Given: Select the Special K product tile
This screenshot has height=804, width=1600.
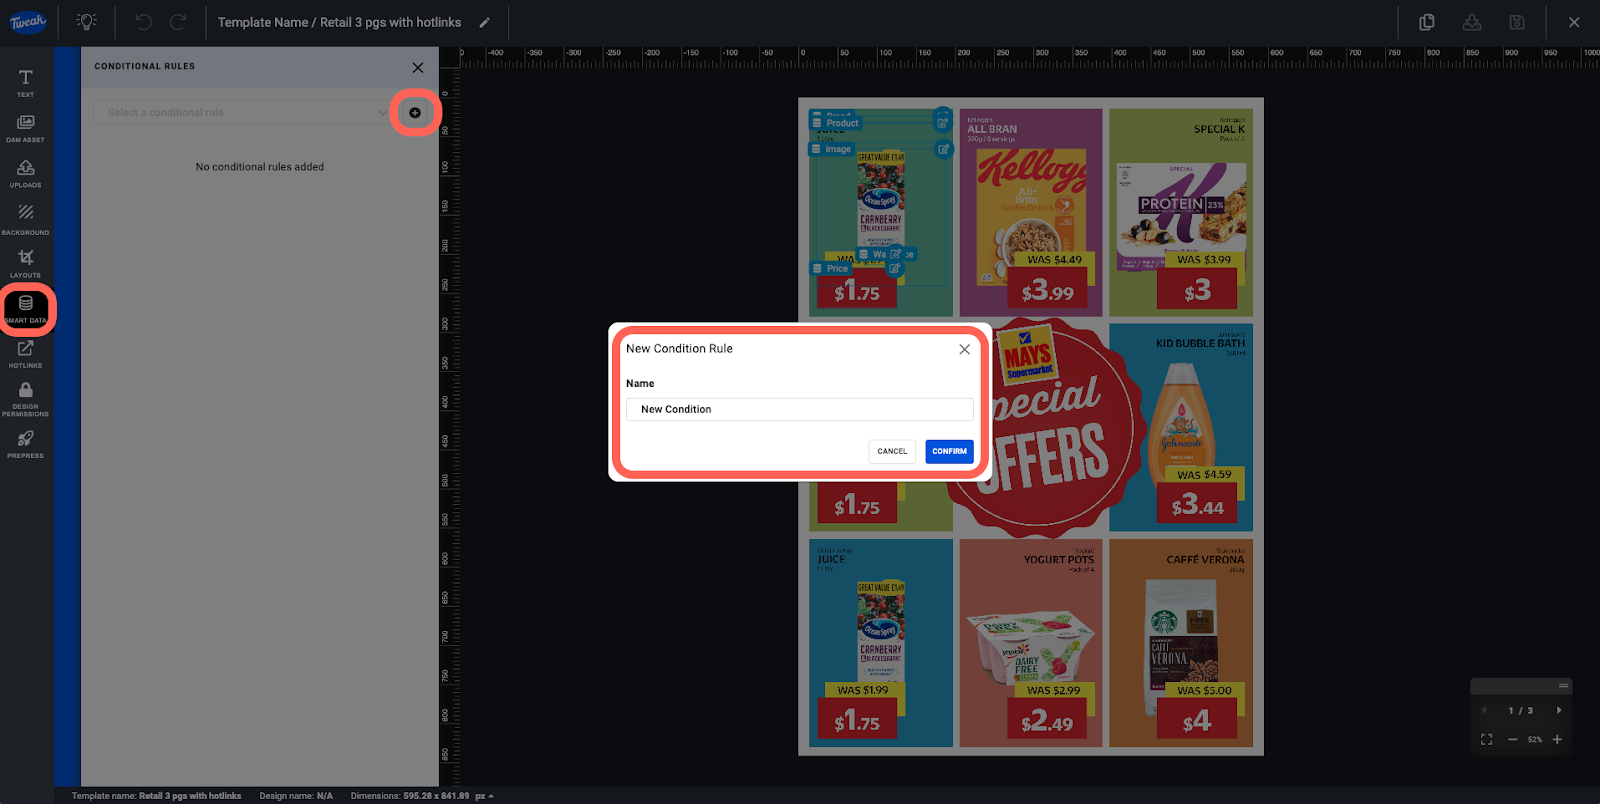Looking at the screenshot, I should click(x=1181, y=212).
